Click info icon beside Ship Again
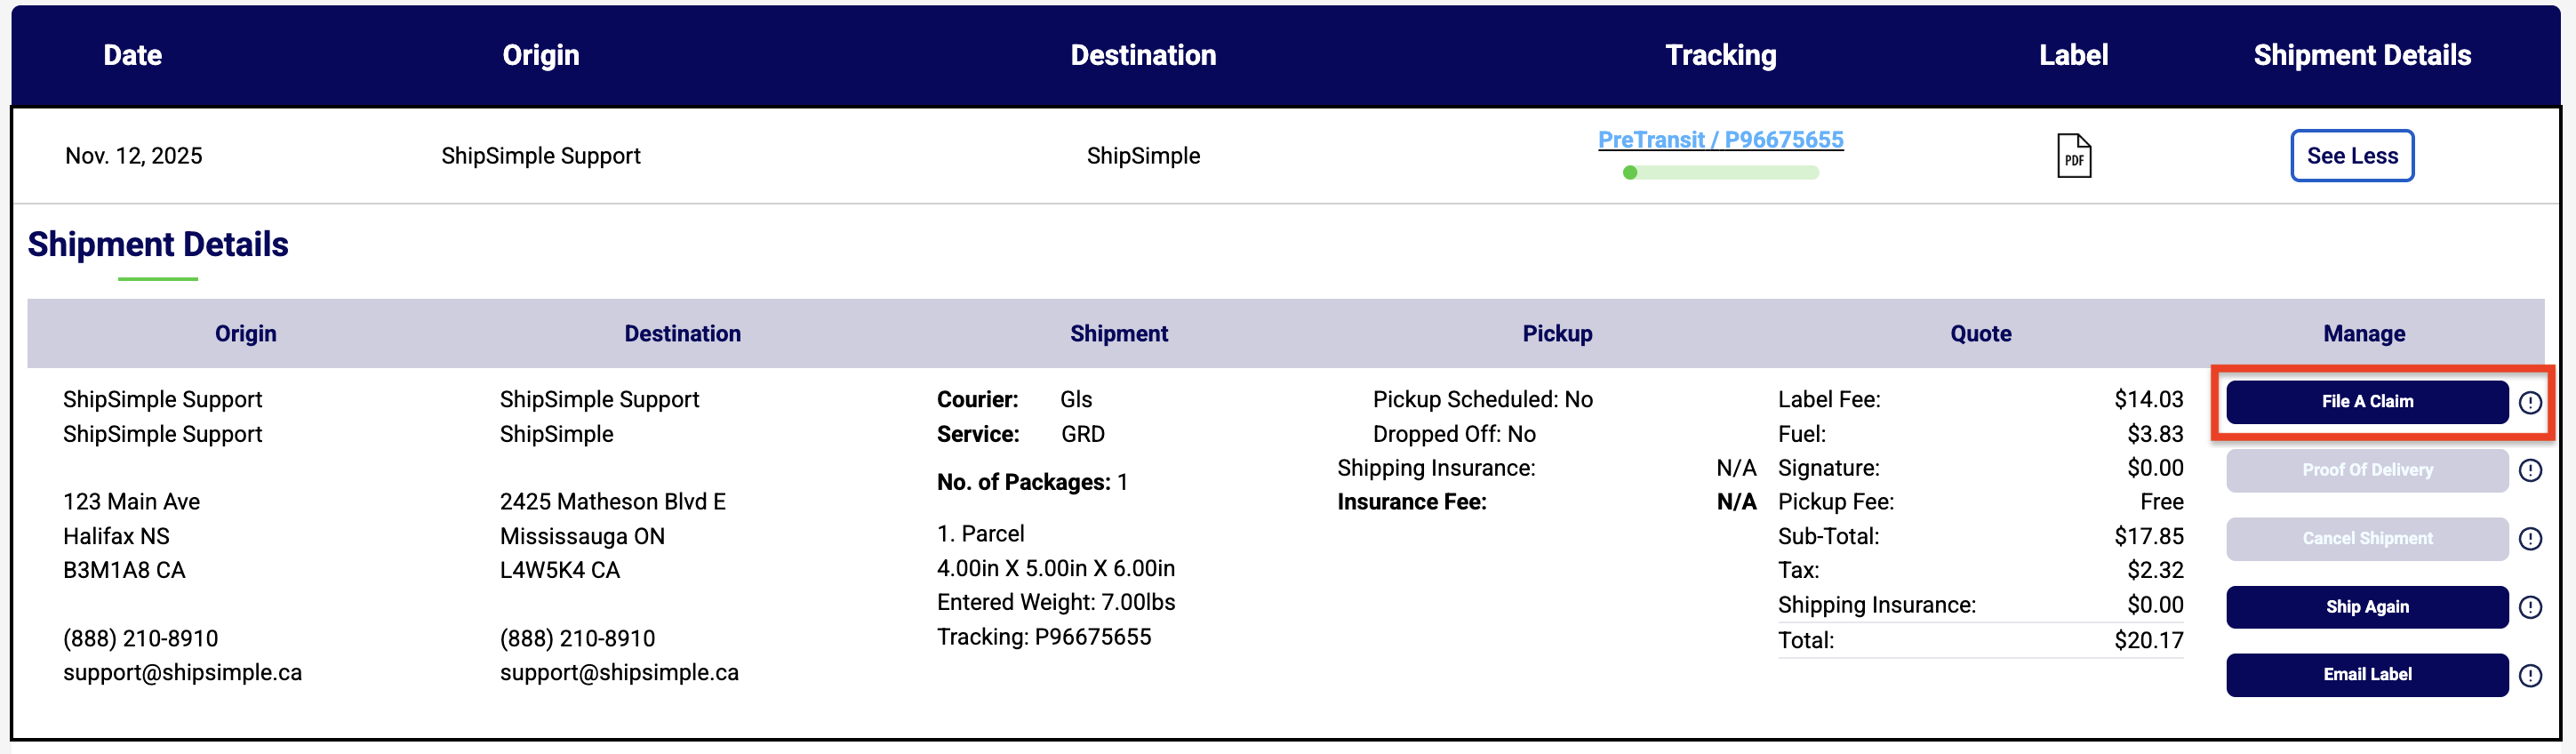This screenshot has height=754, width=2576. coord(2530,607)
